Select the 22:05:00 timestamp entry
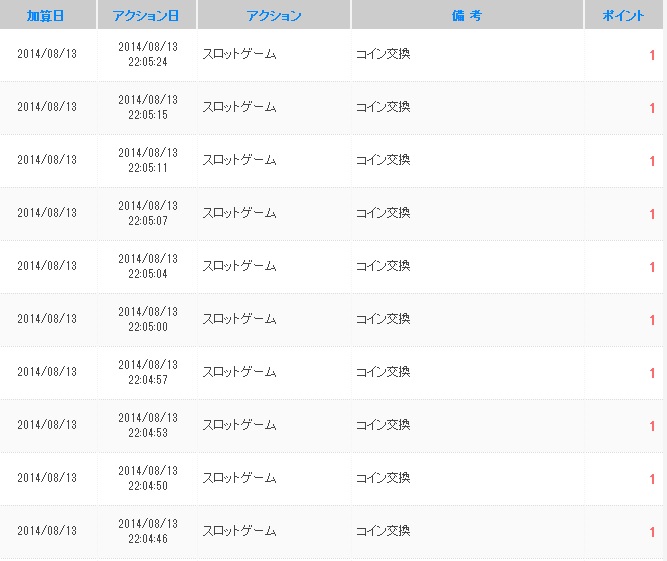The height and width of the screenshot is (561, 667). coord(148,326)
